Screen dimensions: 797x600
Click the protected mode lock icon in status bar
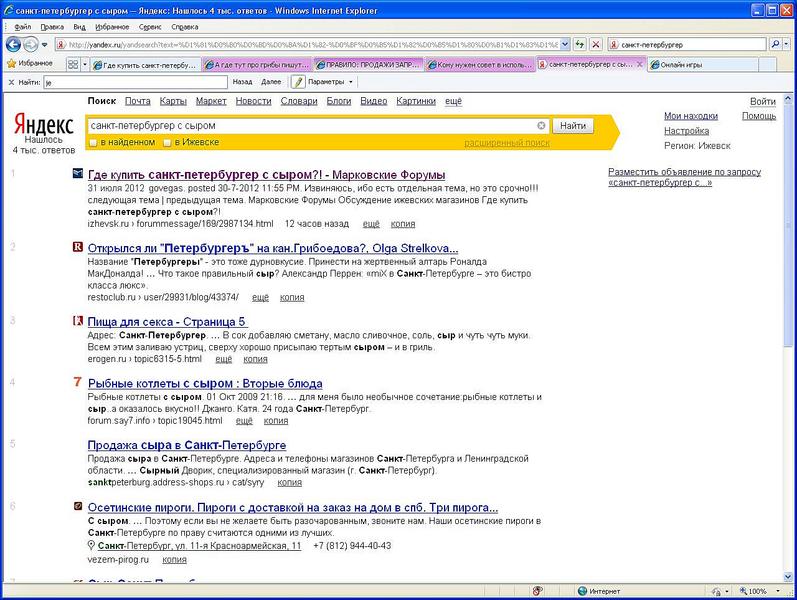(x=717, y=591)
